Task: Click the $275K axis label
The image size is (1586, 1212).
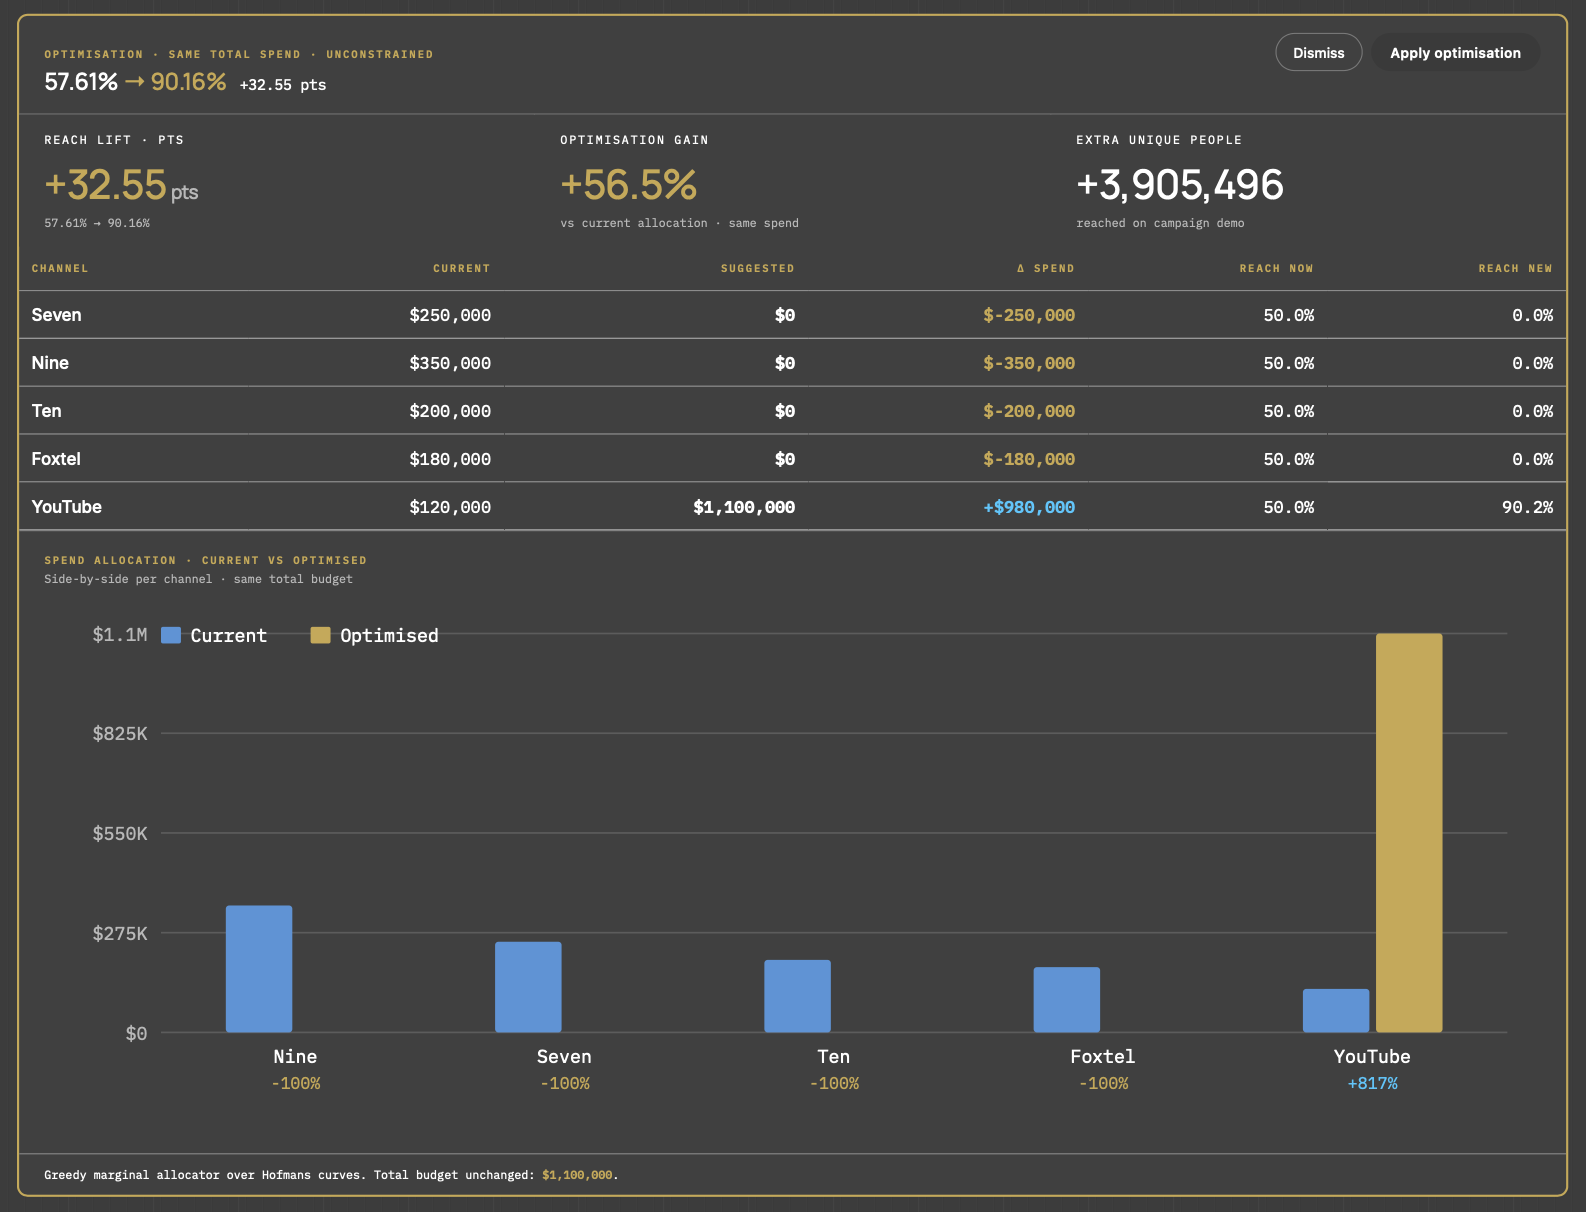Action: click(x=120, y=934)
